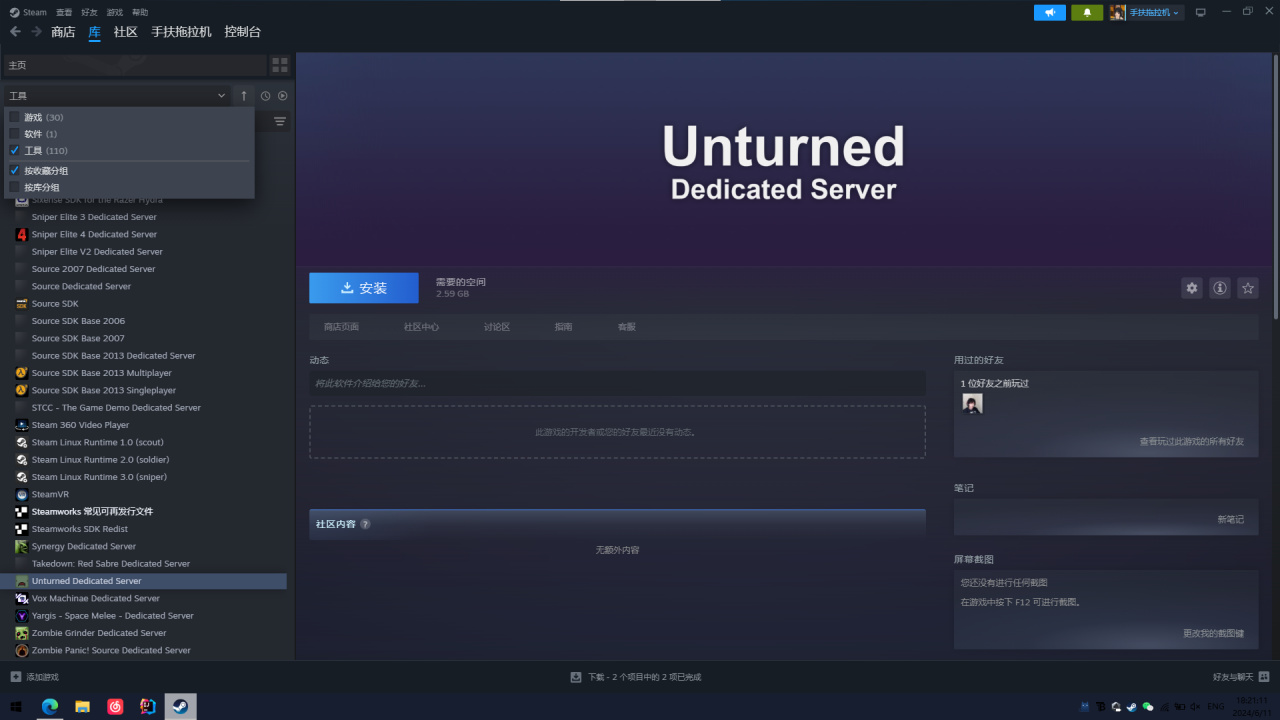
Task: Click the Source SDK icon
Action: click(x=22, y=304)
